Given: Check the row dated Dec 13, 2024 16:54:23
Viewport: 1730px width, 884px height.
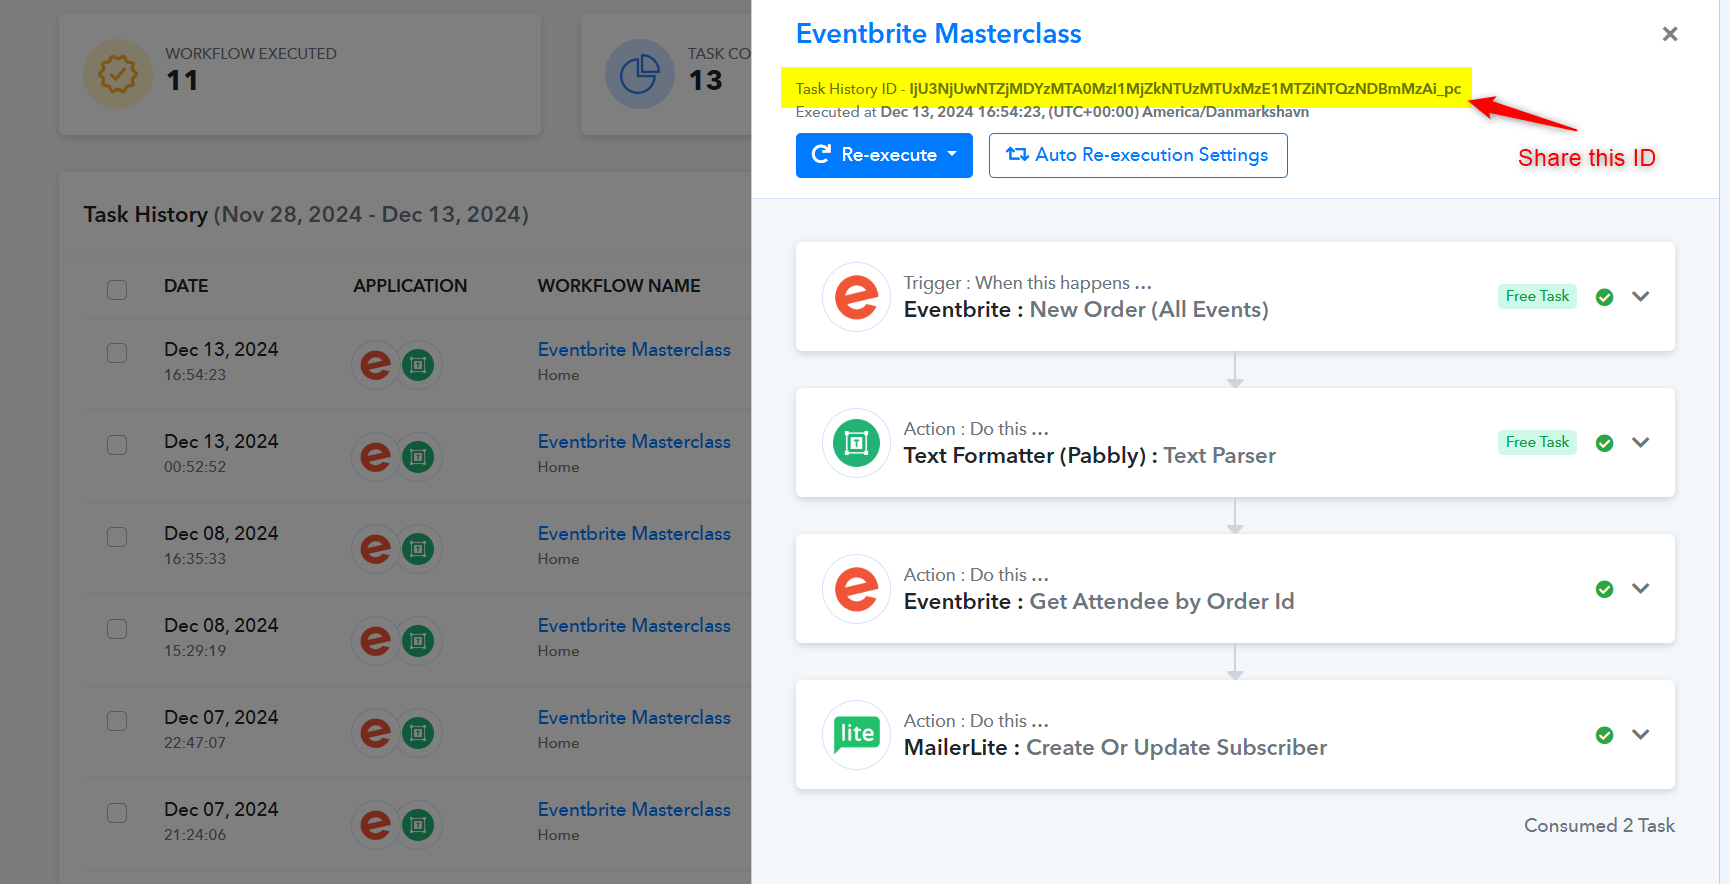Looking at the screenshot, I should tap(117, 353).
